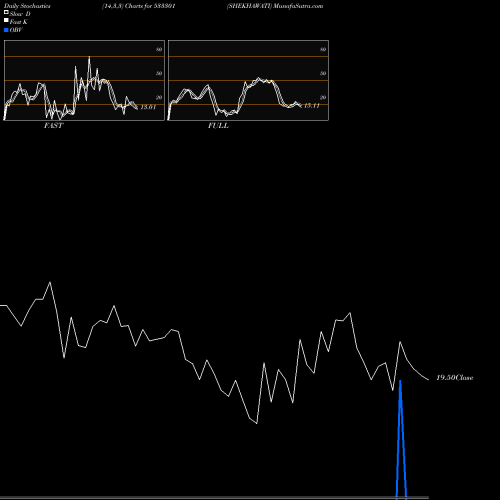Click the Slow D legend swatch
500x500 pixels.
tap(6, 12)
